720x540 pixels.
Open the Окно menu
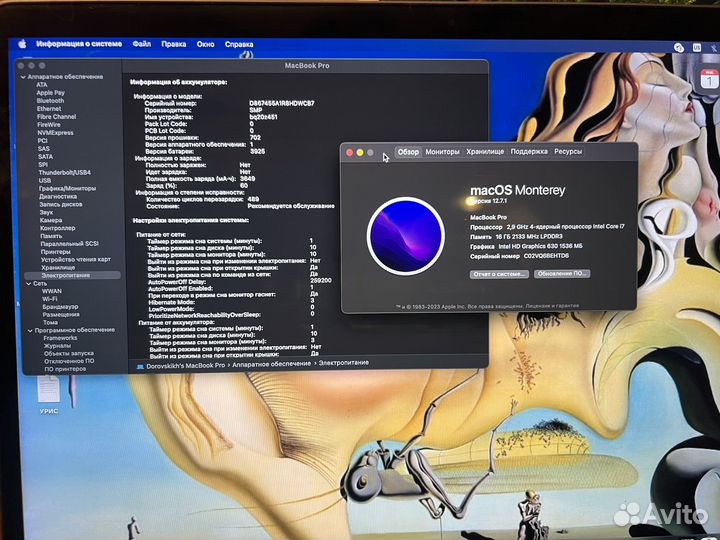click(205, 44)
